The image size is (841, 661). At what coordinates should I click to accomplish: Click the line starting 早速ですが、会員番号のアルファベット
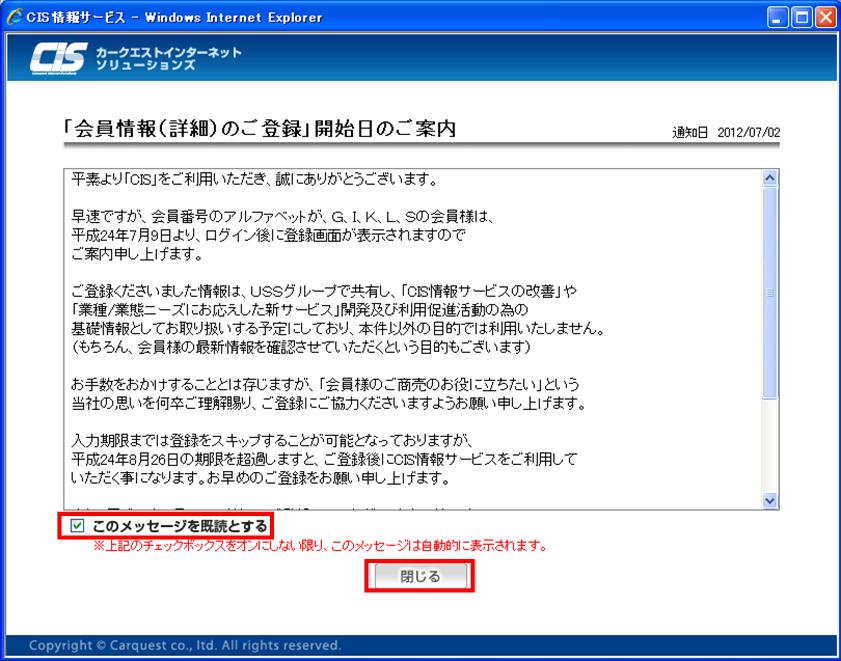282,217
